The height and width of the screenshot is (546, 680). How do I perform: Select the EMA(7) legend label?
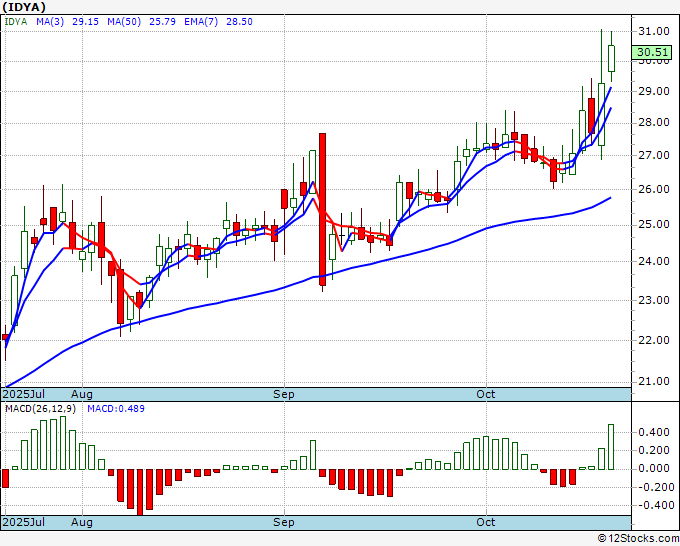pos(201,22)
